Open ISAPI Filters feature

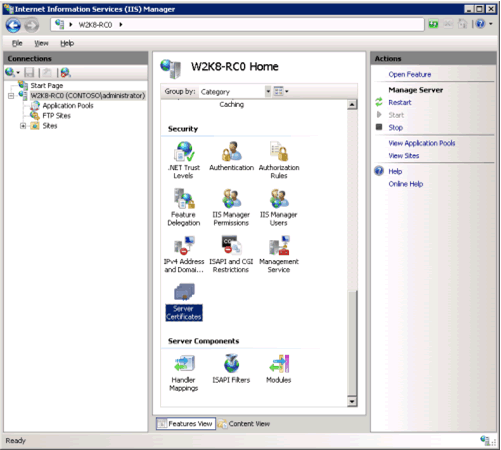click(x=231, y=369)
